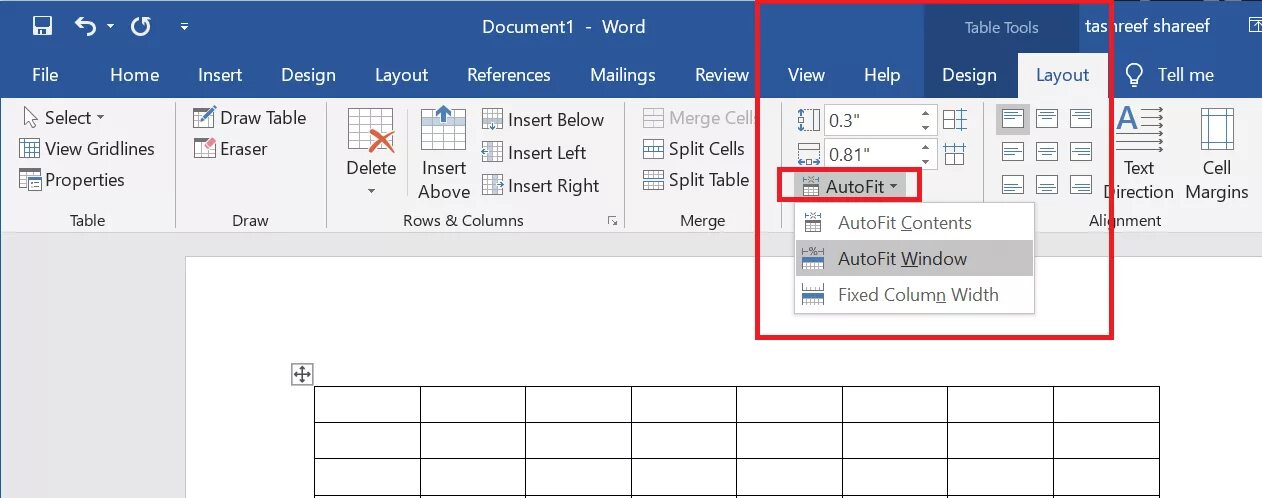Viewport: 1262px width, 498px height.
Task: Open Table Tools Design tab
Action: coord(969,75)
